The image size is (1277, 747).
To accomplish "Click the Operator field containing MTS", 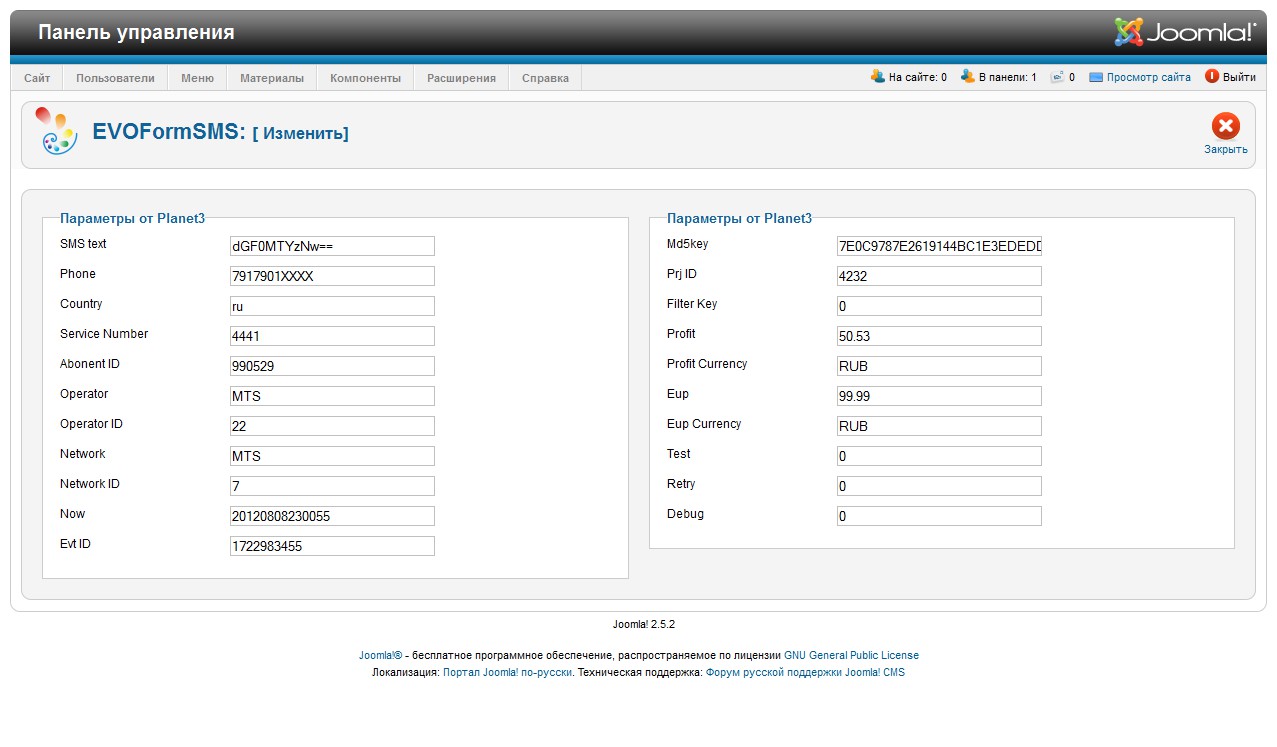I will 332,396.
